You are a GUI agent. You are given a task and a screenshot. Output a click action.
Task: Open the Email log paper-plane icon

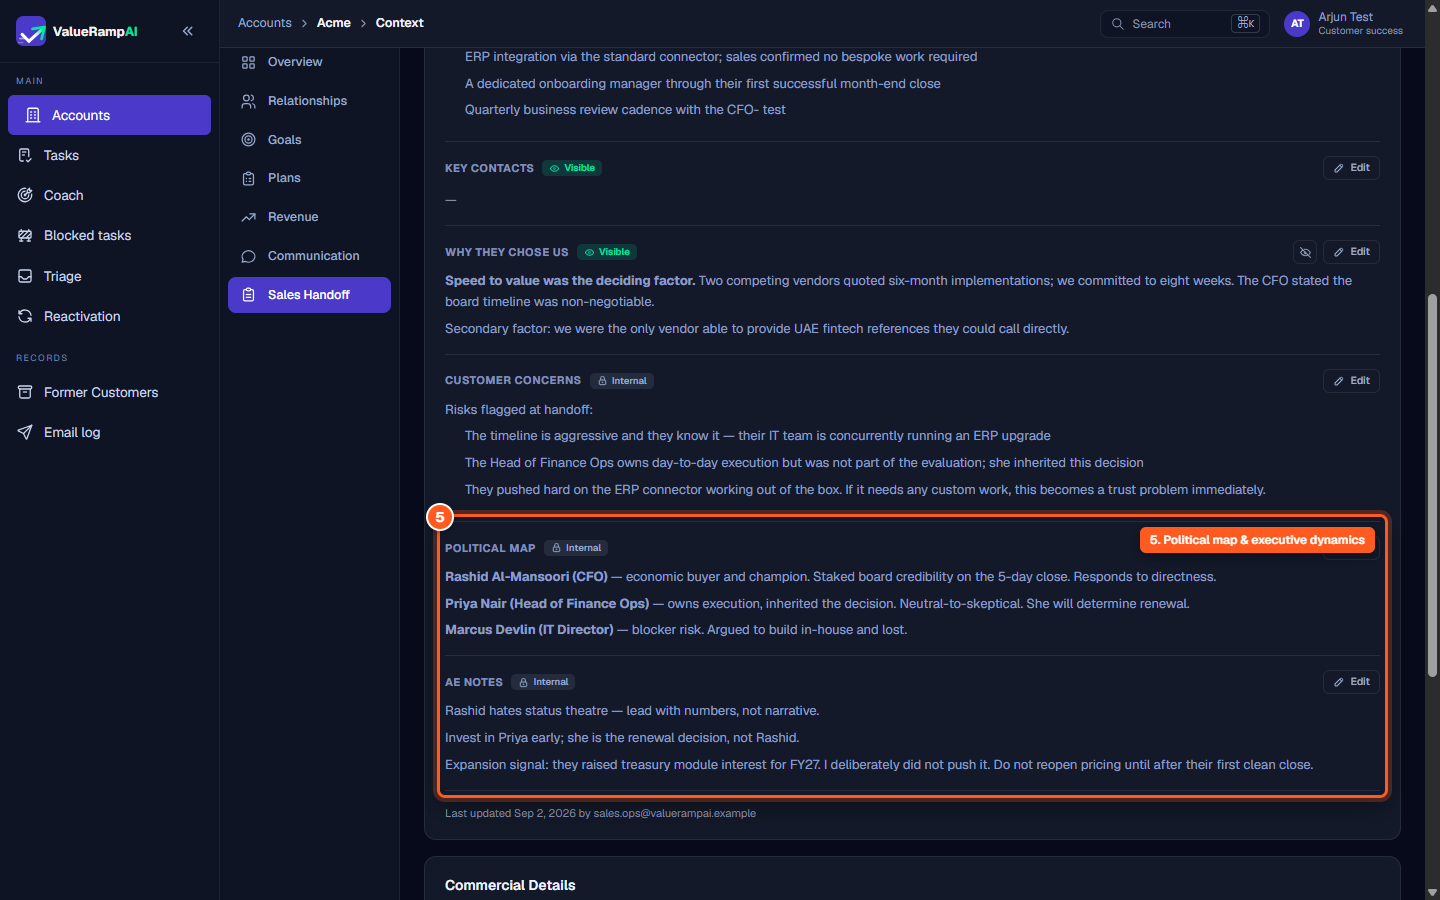click(x=25, y=432)
